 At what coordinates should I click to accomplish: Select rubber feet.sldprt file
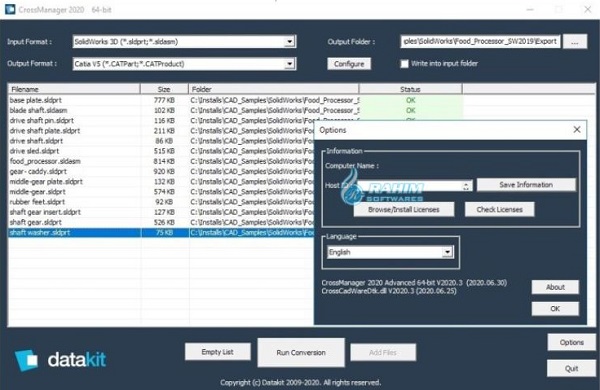pos(37,202)
